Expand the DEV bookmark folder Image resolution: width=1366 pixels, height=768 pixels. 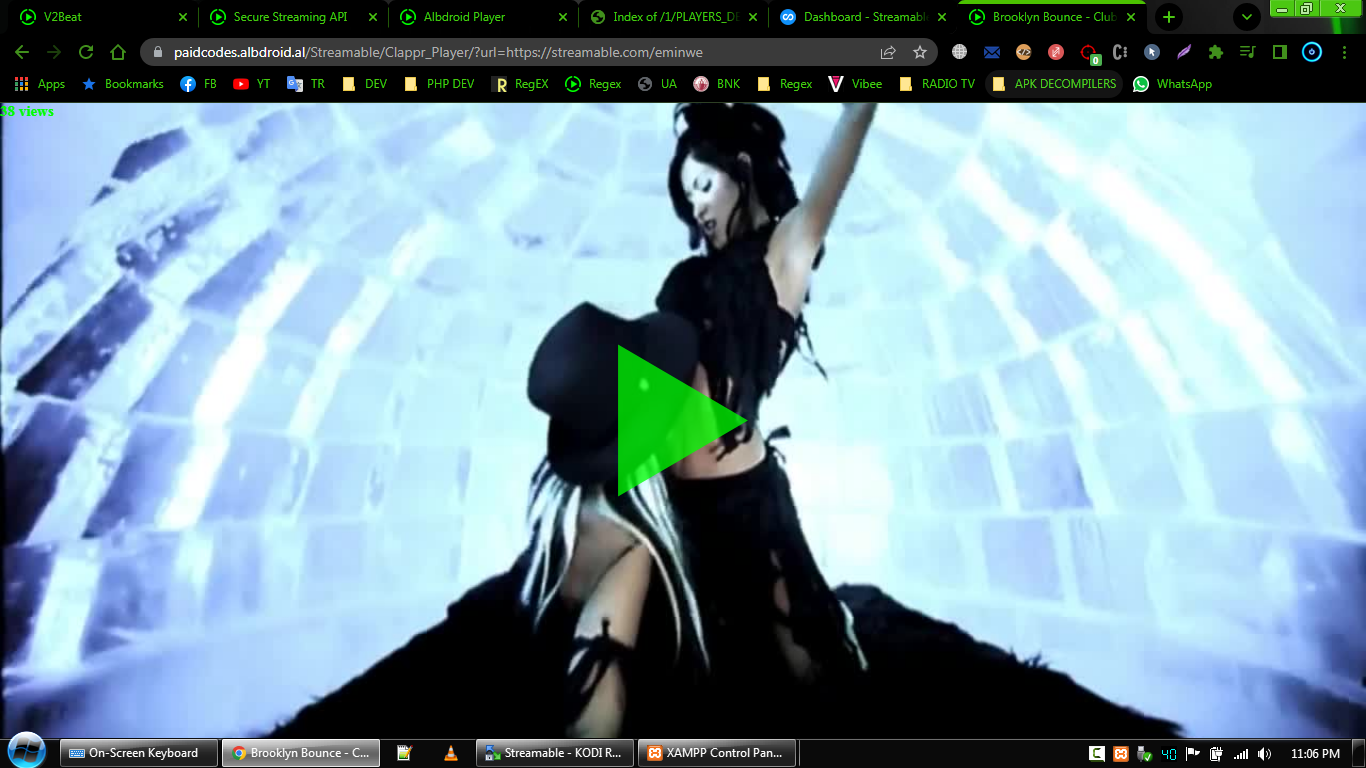click(364, 84)
